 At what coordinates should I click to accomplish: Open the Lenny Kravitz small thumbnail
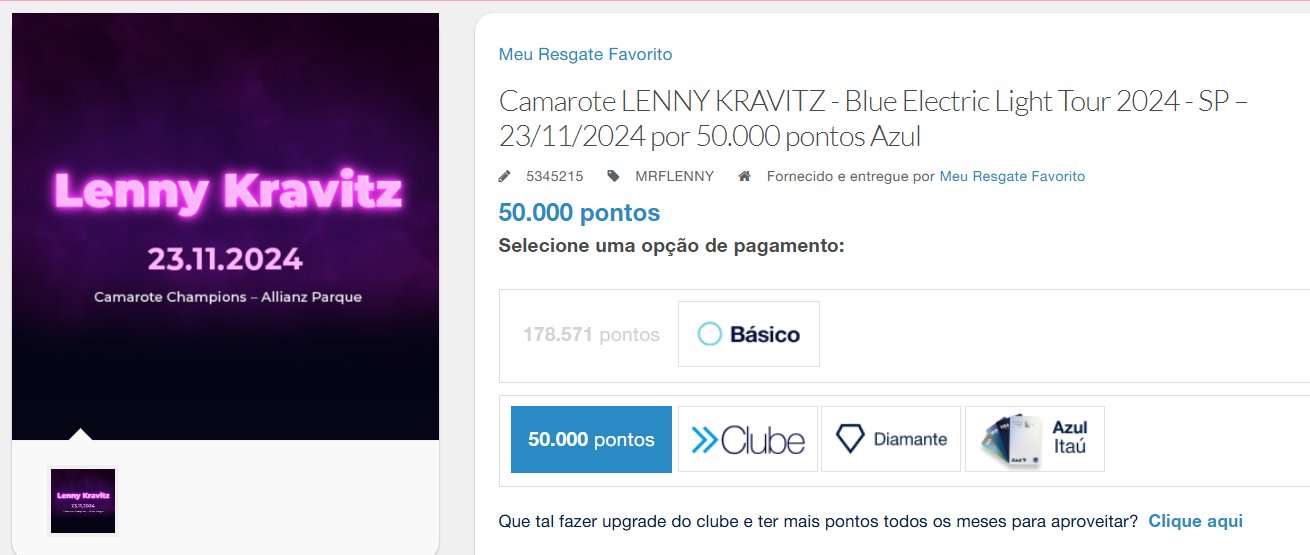click(x=83, y=500)
